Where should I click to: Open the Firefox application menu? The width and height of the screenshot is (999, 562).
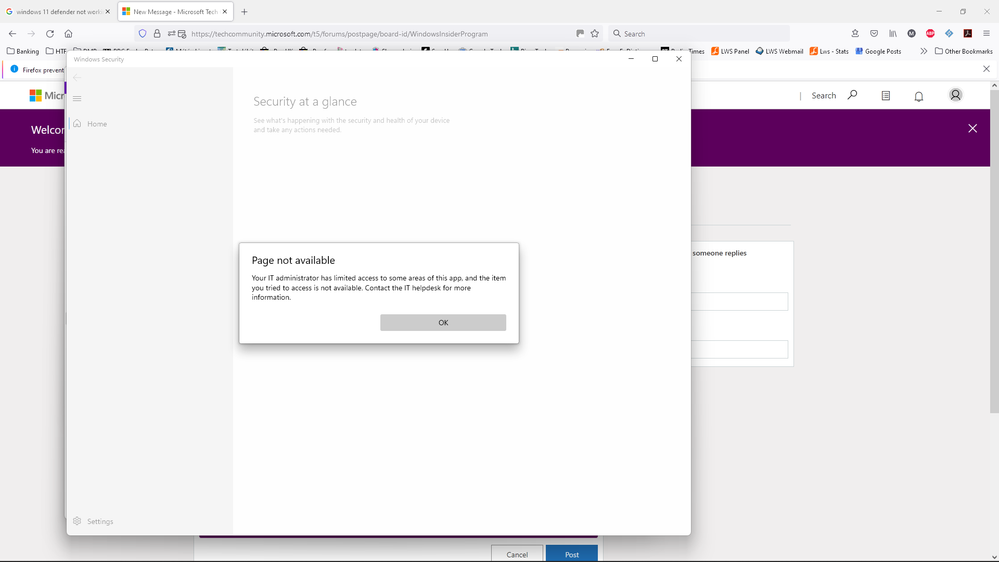click(x=986, y=34)
